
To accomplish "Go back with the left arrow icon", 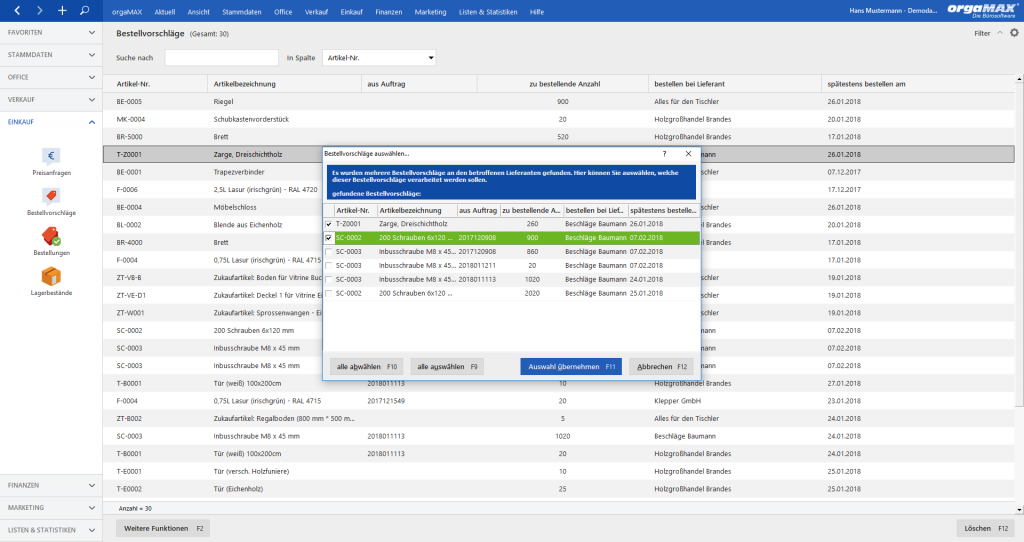I will [x=18, y=10].
